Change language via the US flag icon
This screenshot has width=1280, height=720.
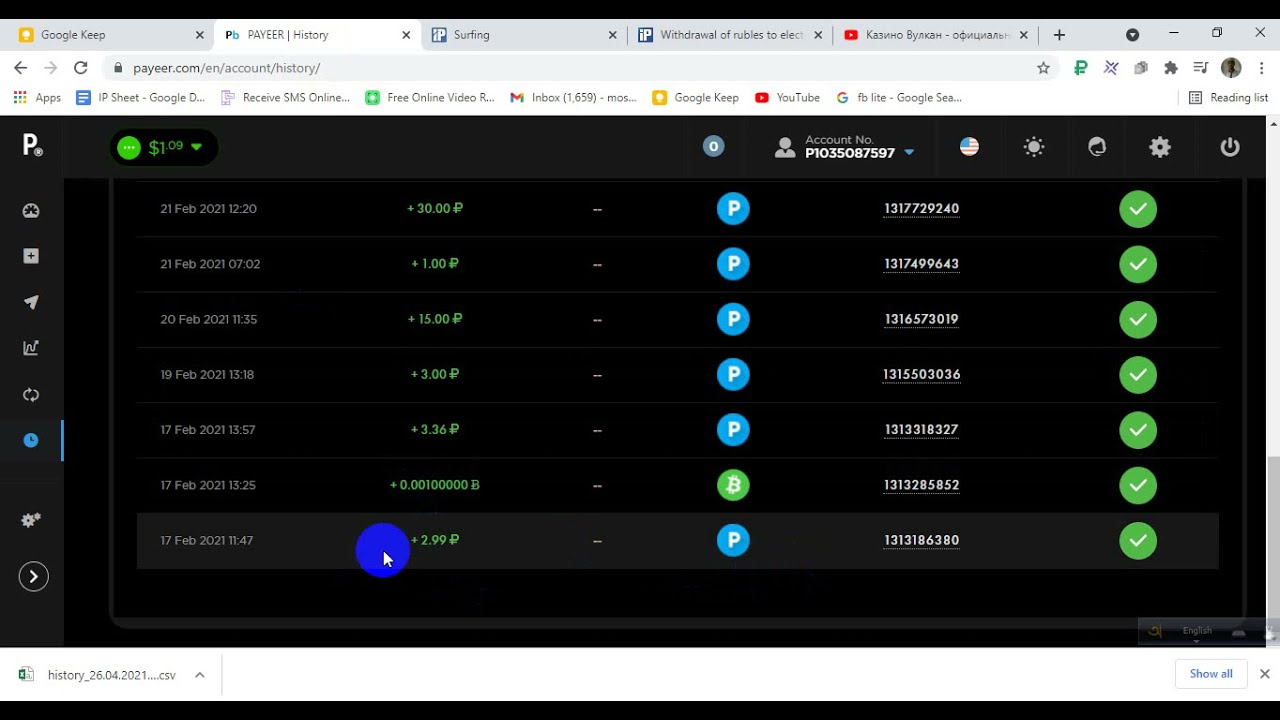coord(969,147)
